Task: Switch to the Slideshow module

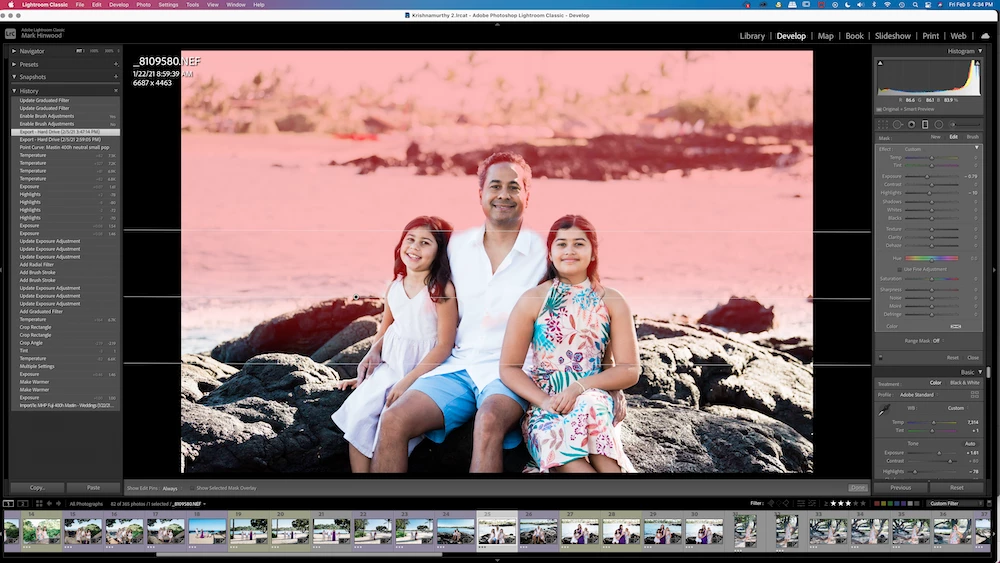Action: [x=892, y=36]
